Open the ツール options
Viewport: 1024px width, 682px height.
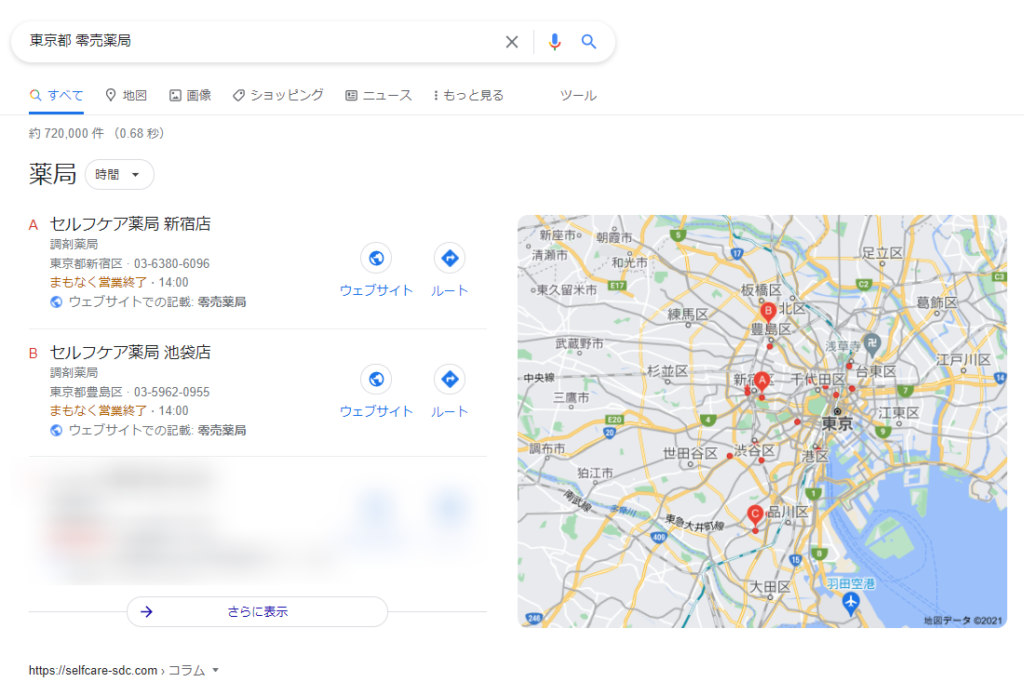(578, 95)
